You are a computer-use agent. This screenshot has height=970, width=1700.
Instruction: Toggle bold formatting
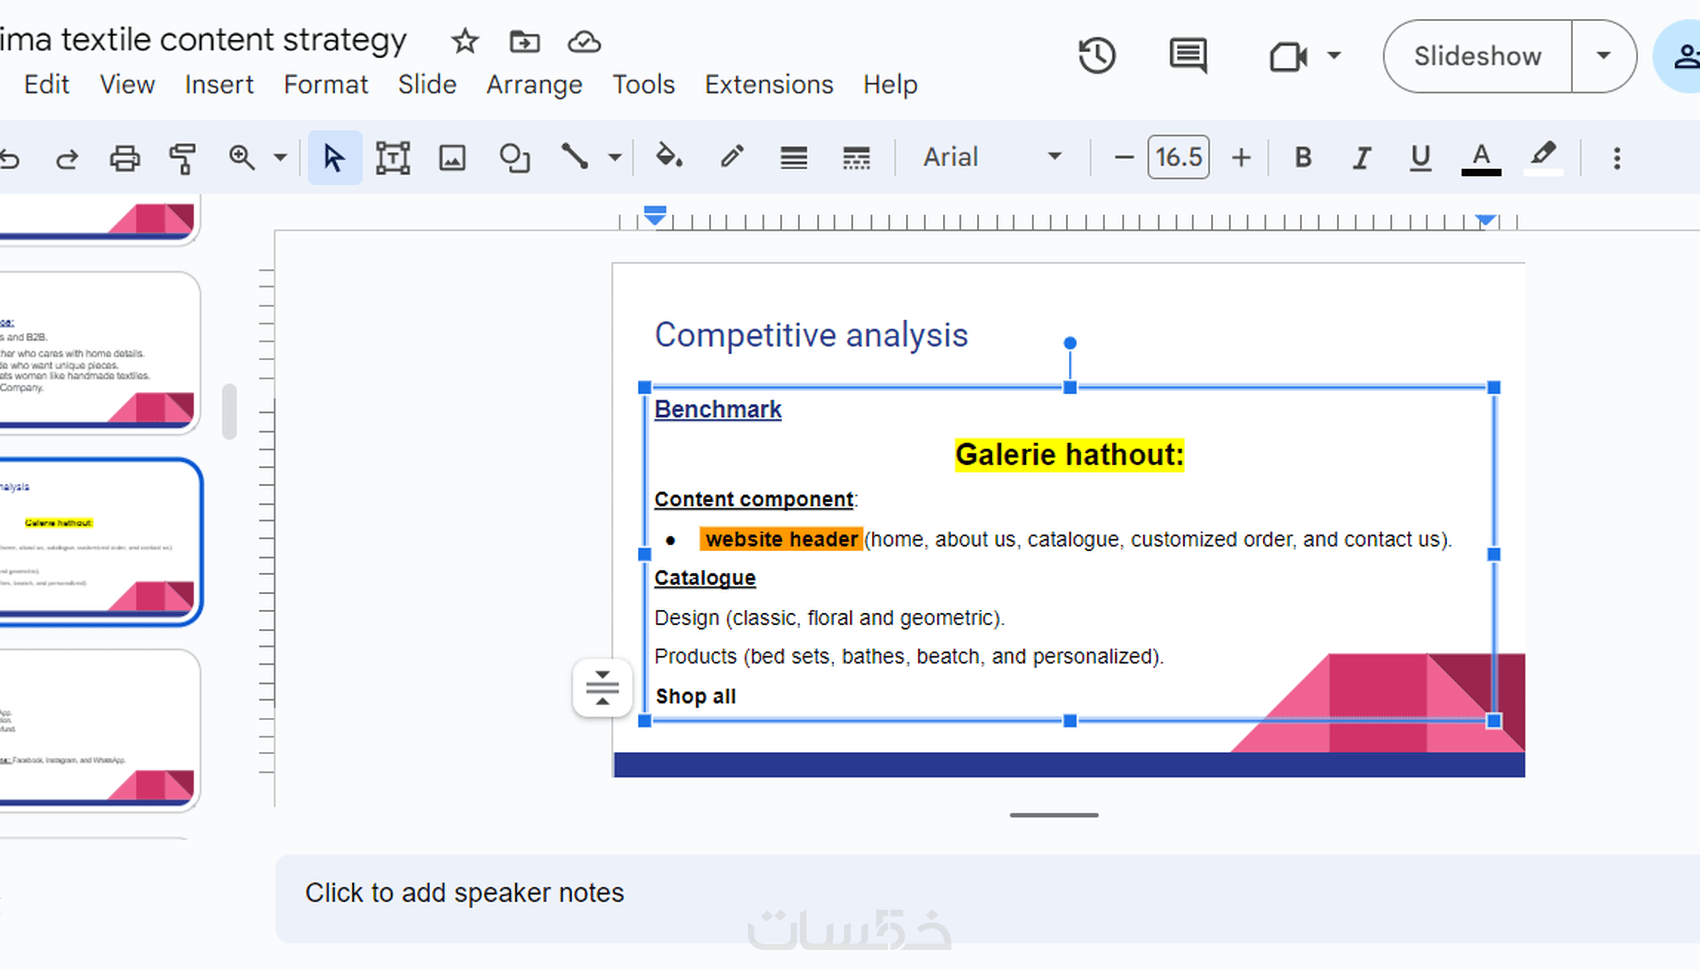[1303, 158]
